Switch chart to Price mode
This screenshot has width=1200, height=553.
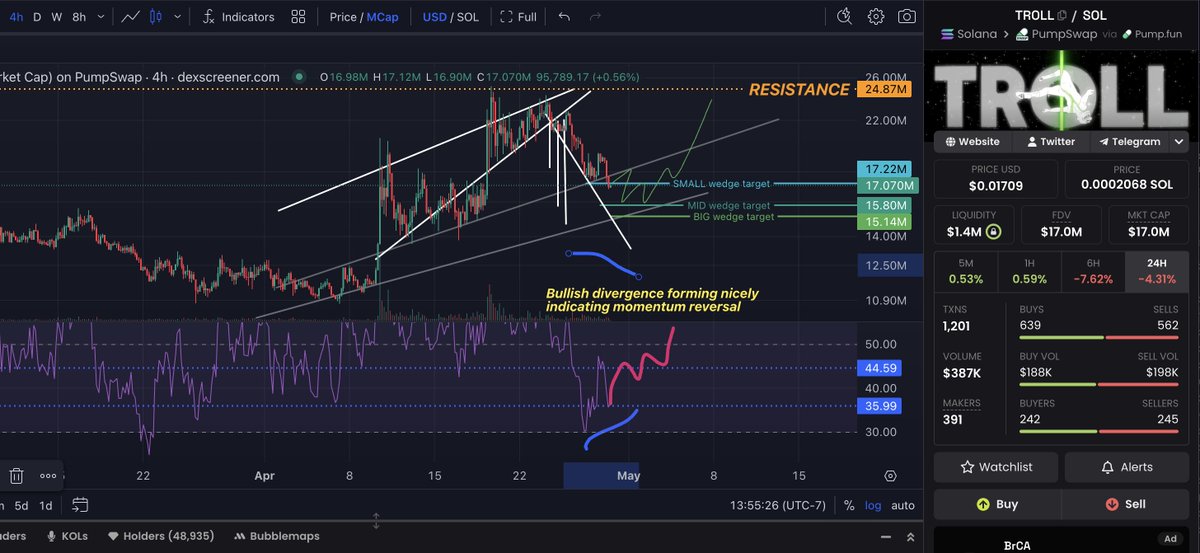coord(343,17)
